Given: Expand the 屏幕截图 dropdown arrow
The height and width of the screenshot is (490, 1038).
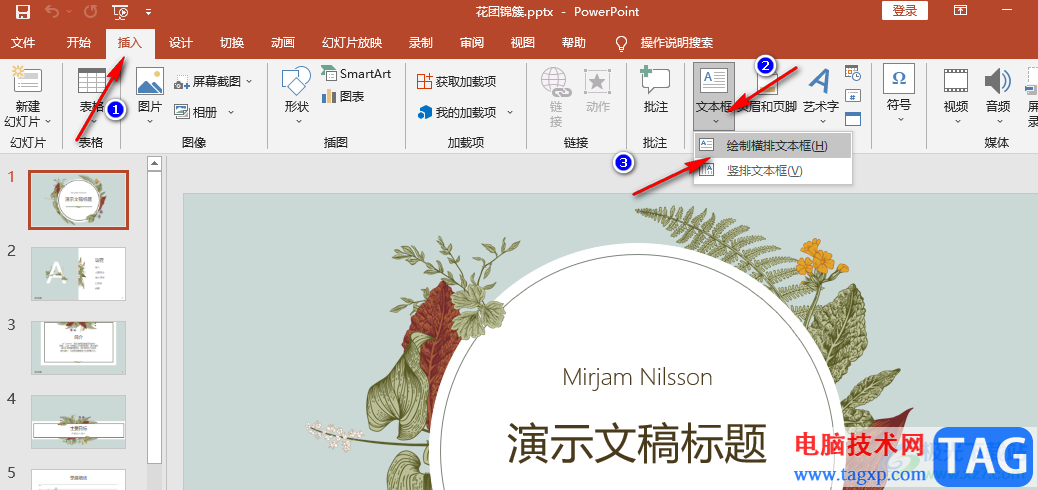Looking at the screenshot, I should pyautogui.click(x=249, y=81).
